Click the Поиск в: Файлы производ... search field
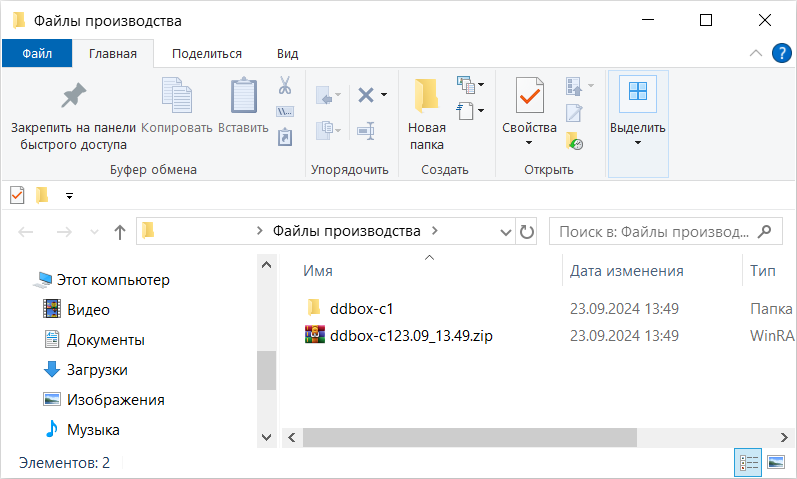 click(666, 231)
